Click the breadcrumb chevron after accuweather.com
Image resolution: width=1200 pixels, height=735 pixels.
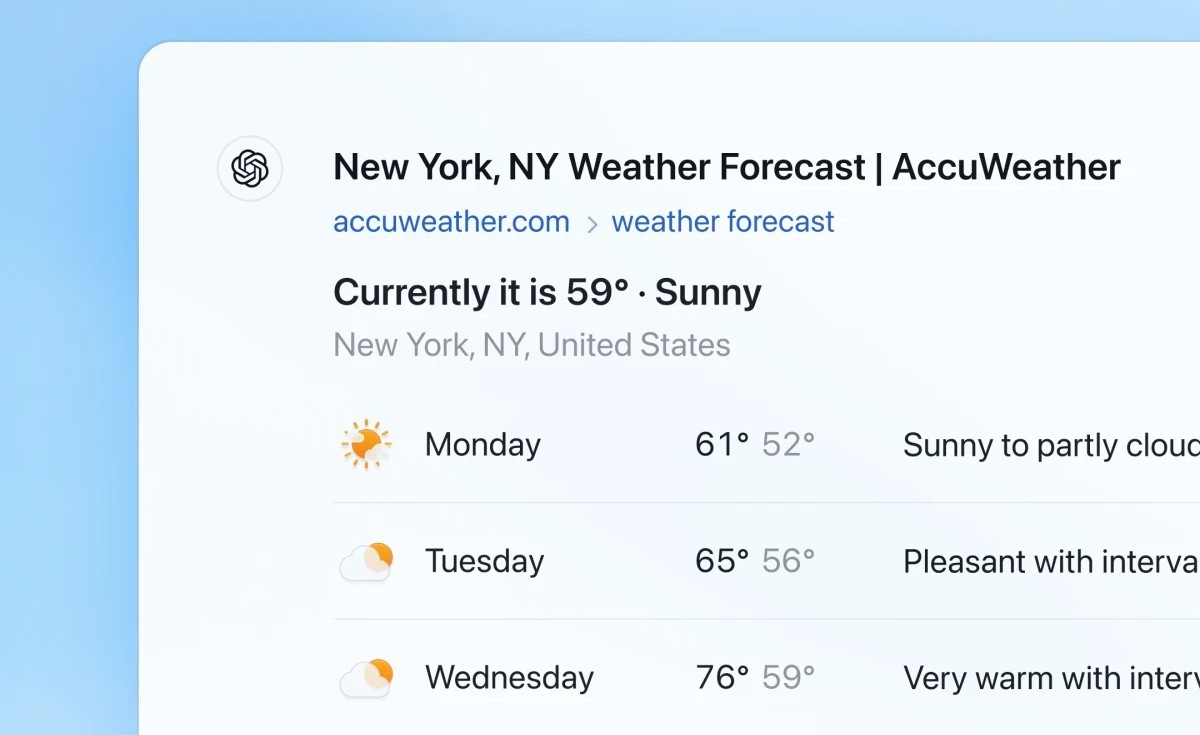click(591, 223)
